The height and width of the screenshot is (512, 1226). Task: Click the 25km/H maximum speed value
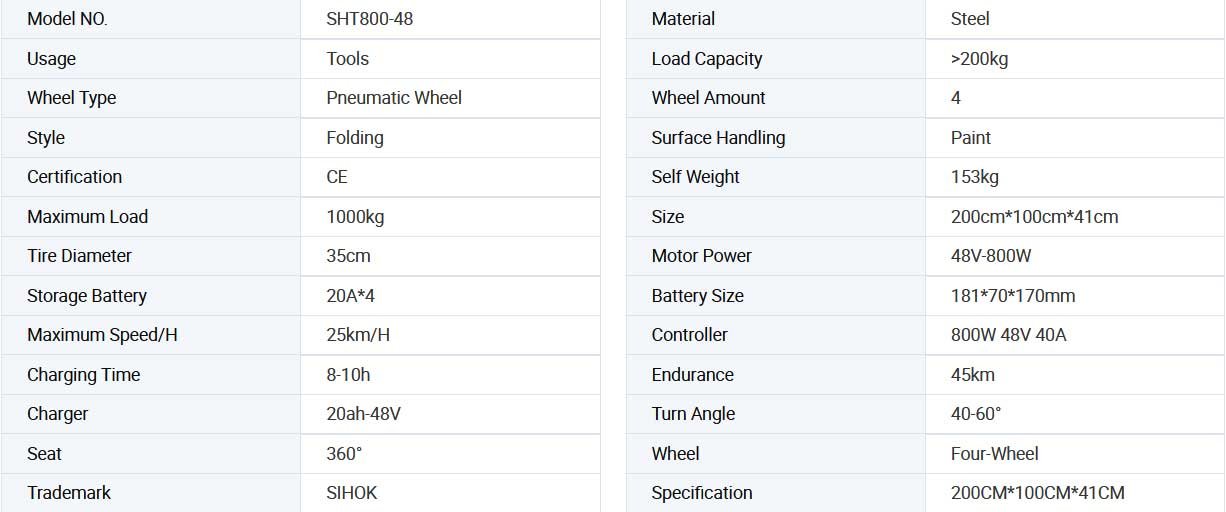pyautogui.click(x=358, y=335)
